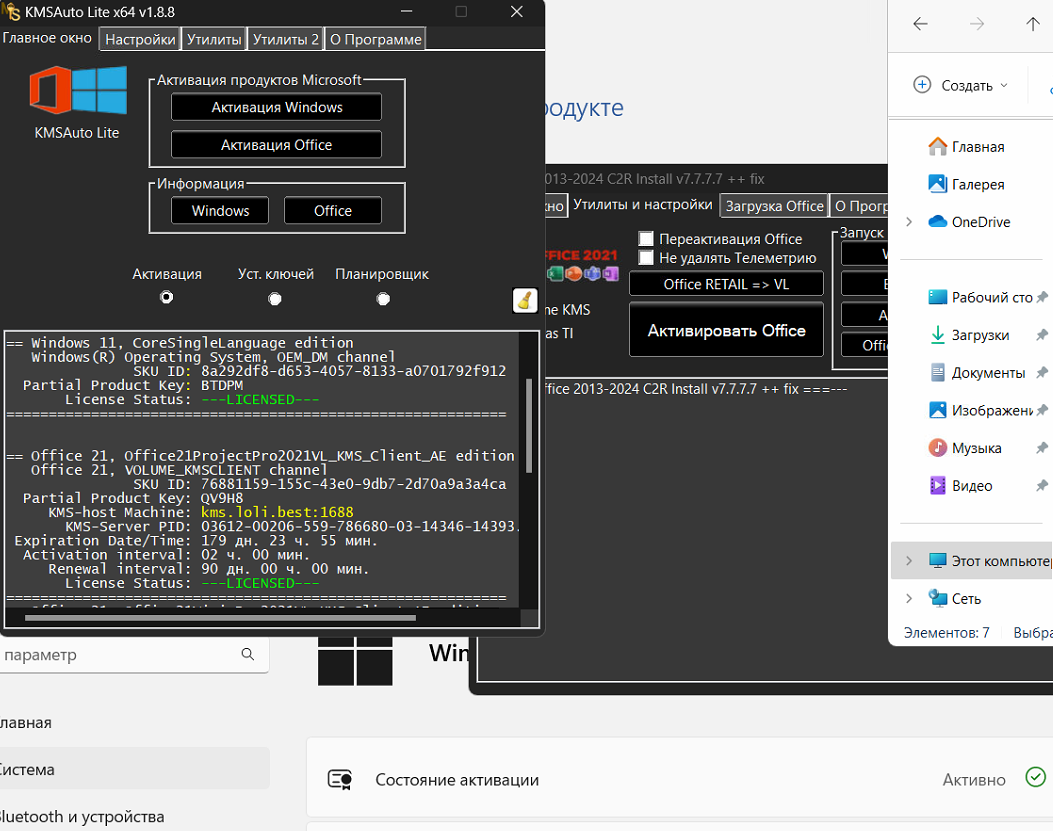Enable Не удалять Телеметрию checkbox
This screenshot has height=831, width=1053.
pyautogui.click(x=646, y=257)
